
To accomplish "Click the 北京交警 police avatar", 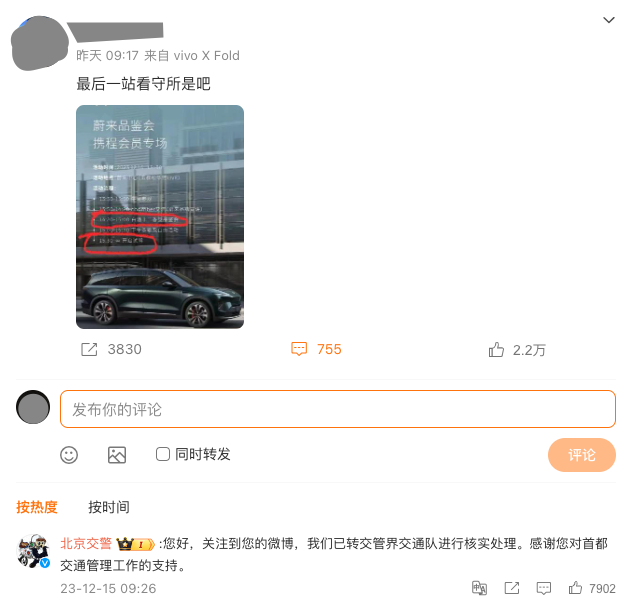I will point(33,551).
